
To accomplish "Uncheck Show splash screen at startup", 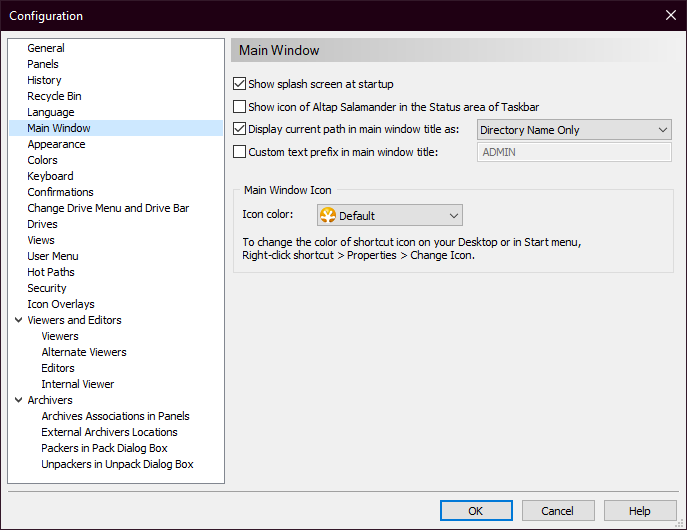I will click(239, 84).
